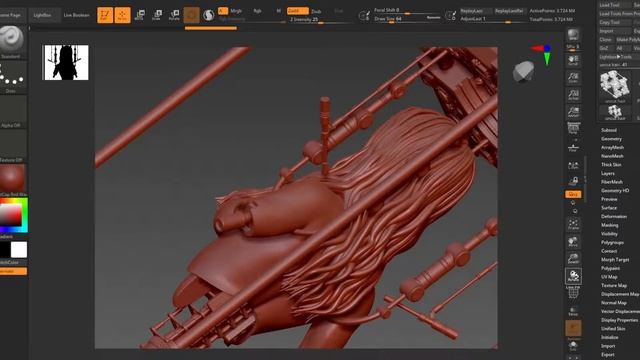Open the Standard brush thumbnail
Viewport: 640px width, 360px height.
point(11,41)
